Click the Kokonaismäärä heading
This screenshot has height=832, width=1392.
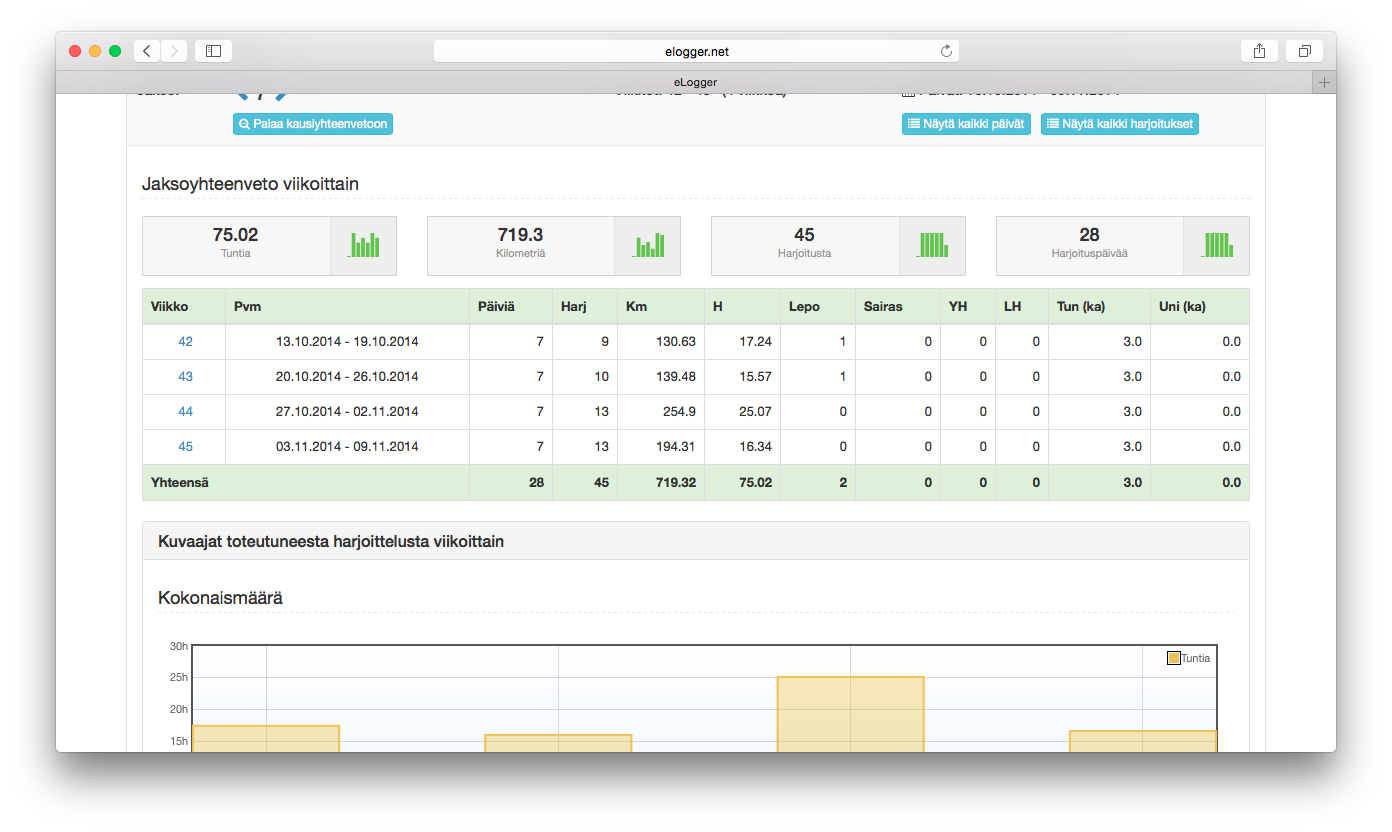[220, 598]
